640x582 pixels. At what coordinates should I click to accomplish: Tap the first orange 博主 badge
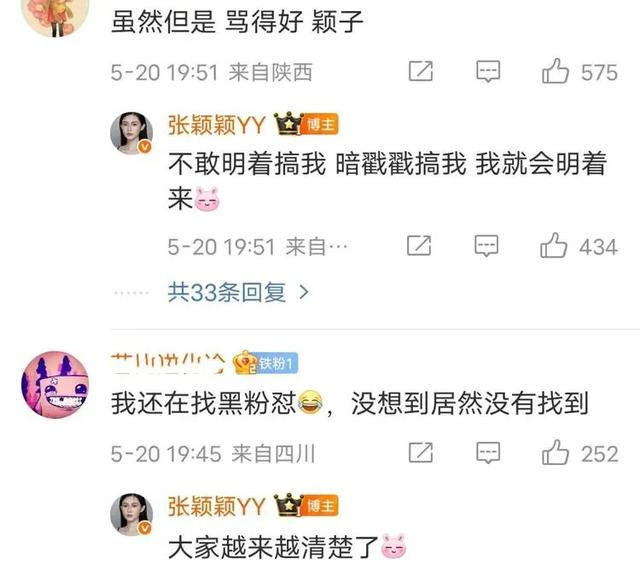coord(320,124)
